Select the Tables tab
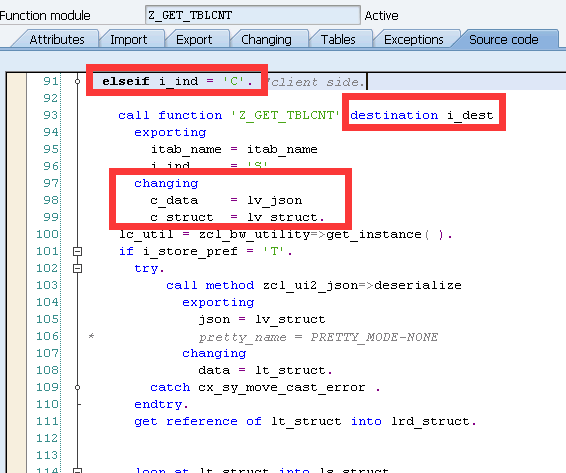Screen dimensions: 566x473 (x=338, y=39)
